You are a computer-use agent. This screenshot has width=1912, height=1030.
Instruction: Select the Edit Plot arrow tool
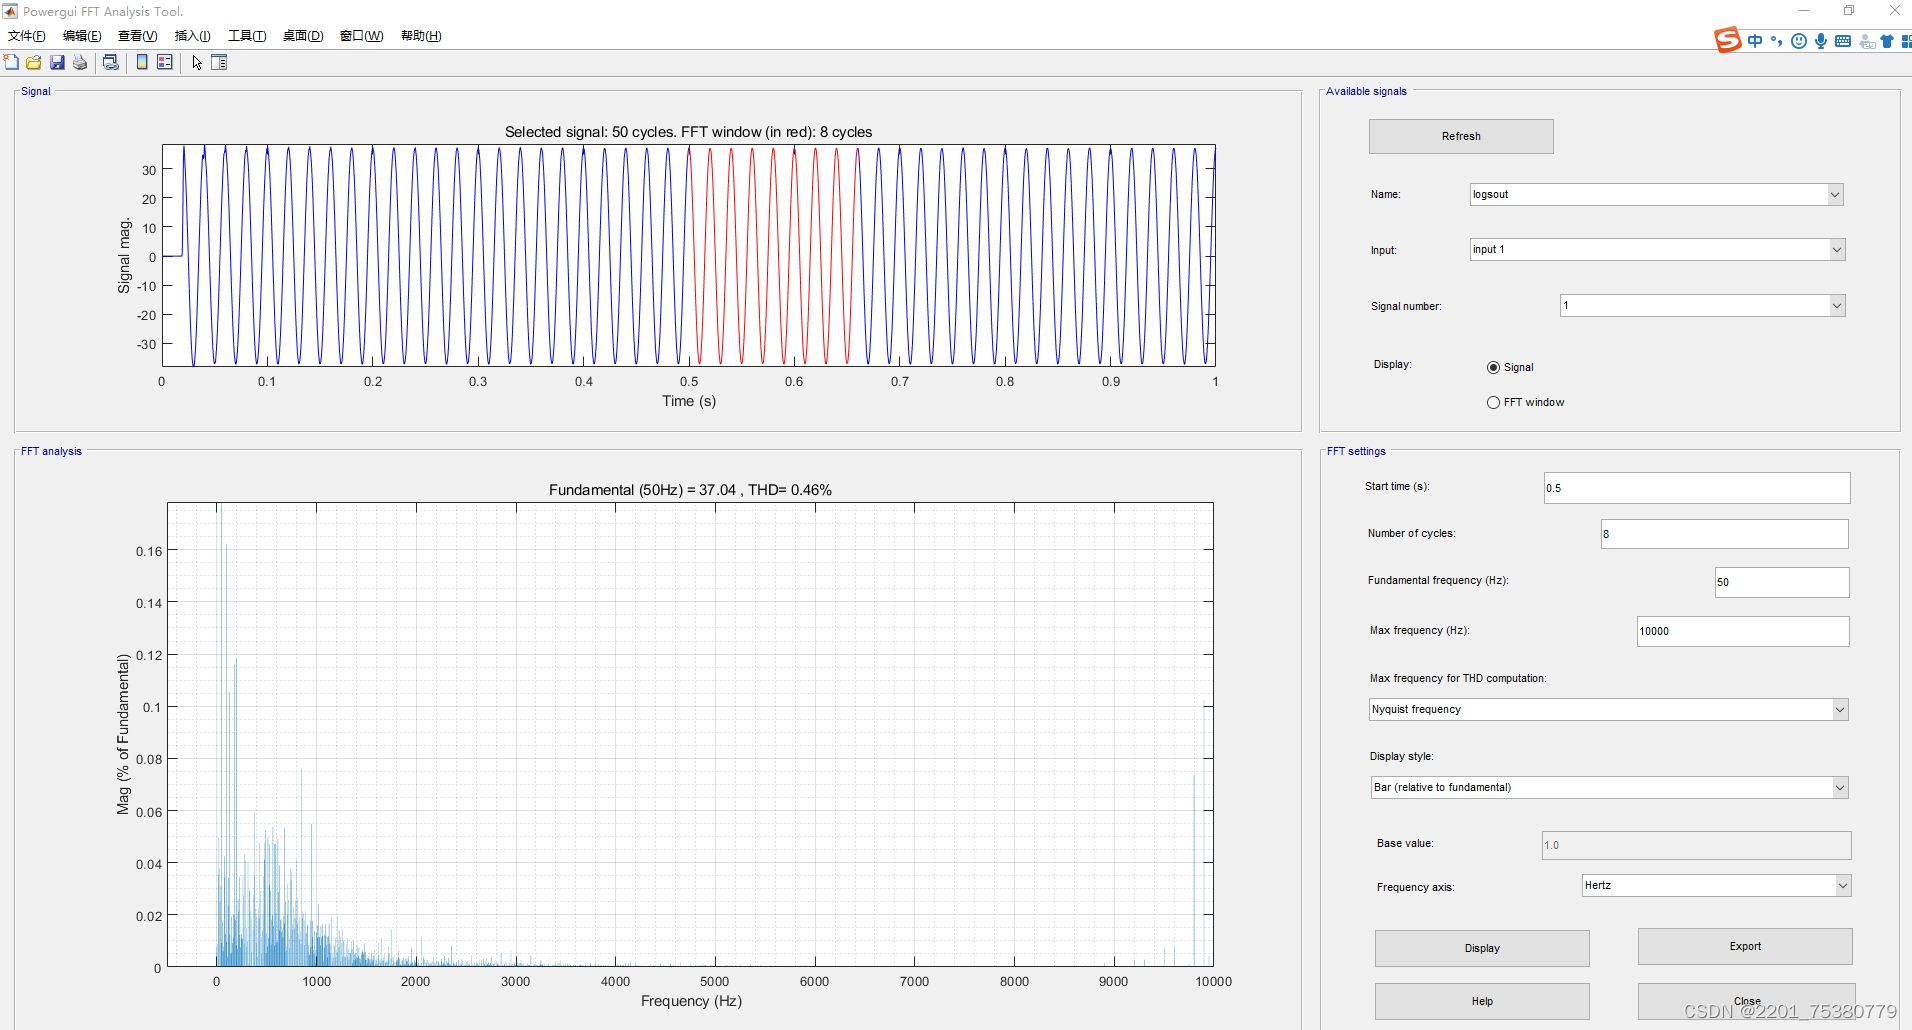pyautogui.click(x=197, y=62)
